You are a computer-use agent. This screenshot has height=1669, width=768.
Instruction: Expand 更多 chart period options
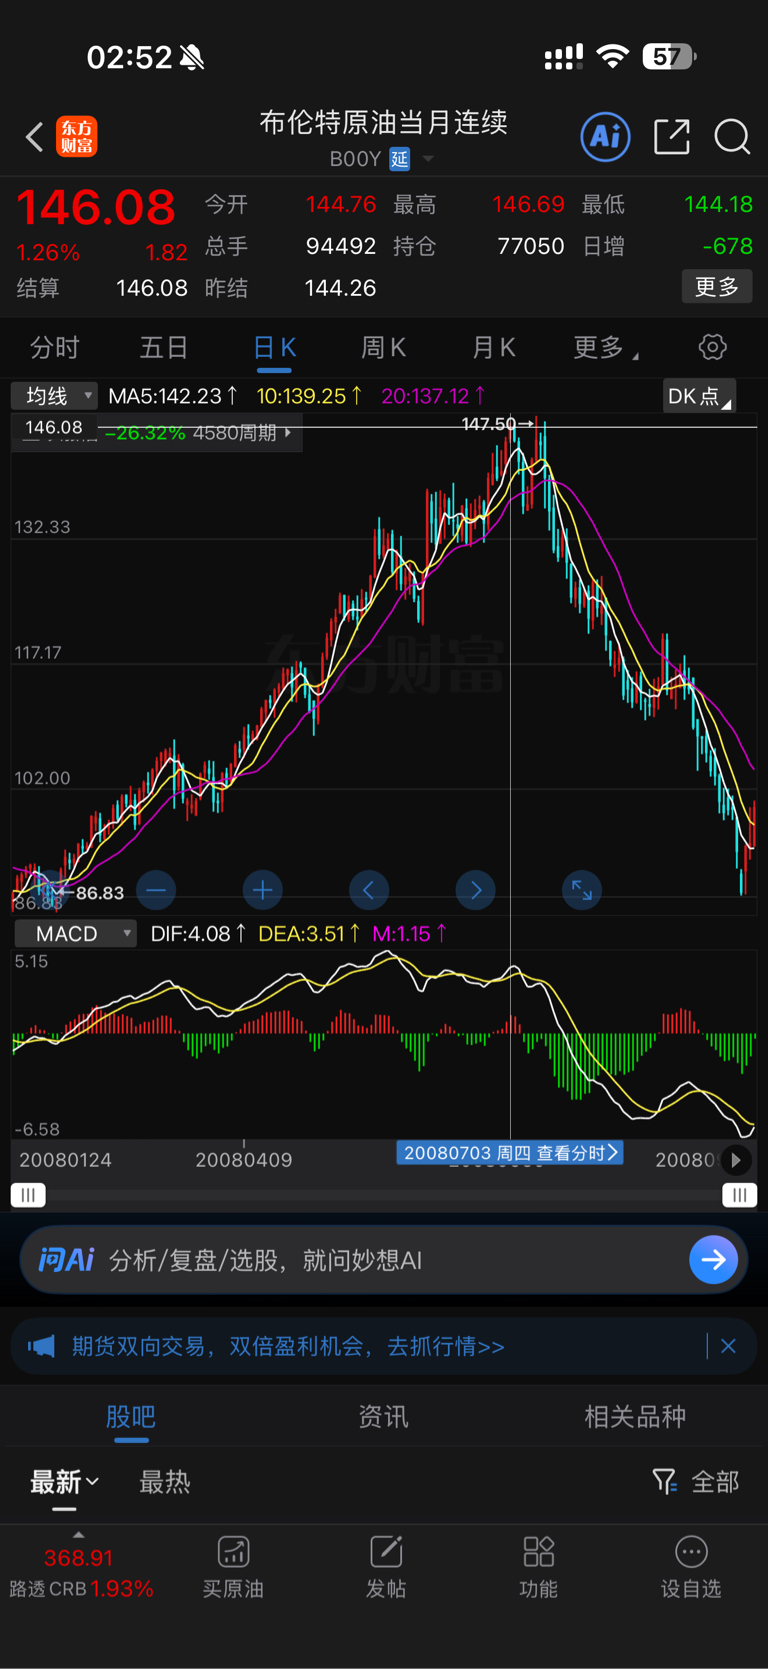pos(606,347)
